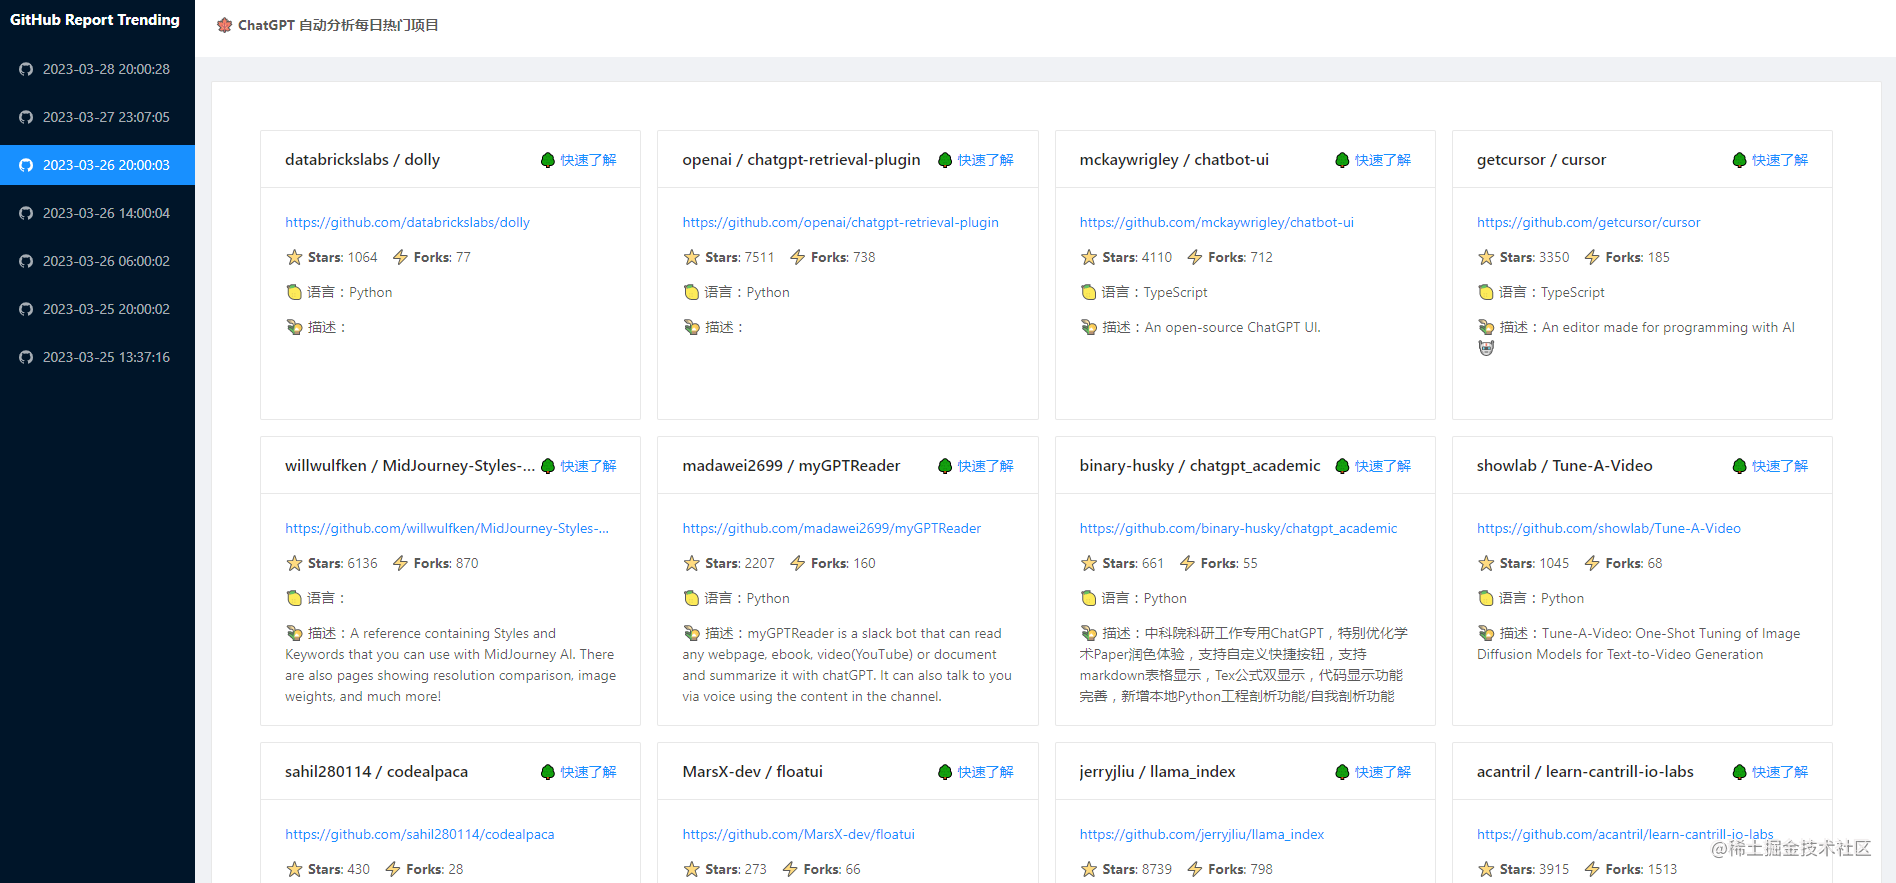Screen dimensions: 1896x883
Task: Click the card title databrickslabs / dolly
Action: pos(362,160)
